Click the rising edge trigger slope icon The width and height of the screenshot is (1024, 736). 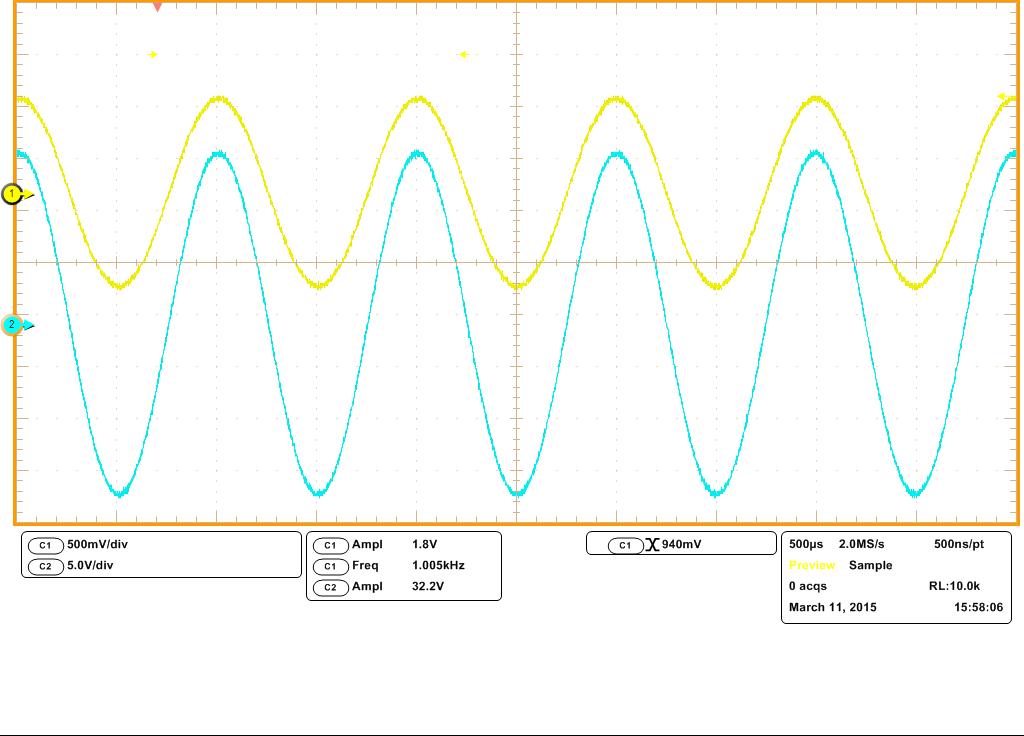tap(652, 545)
